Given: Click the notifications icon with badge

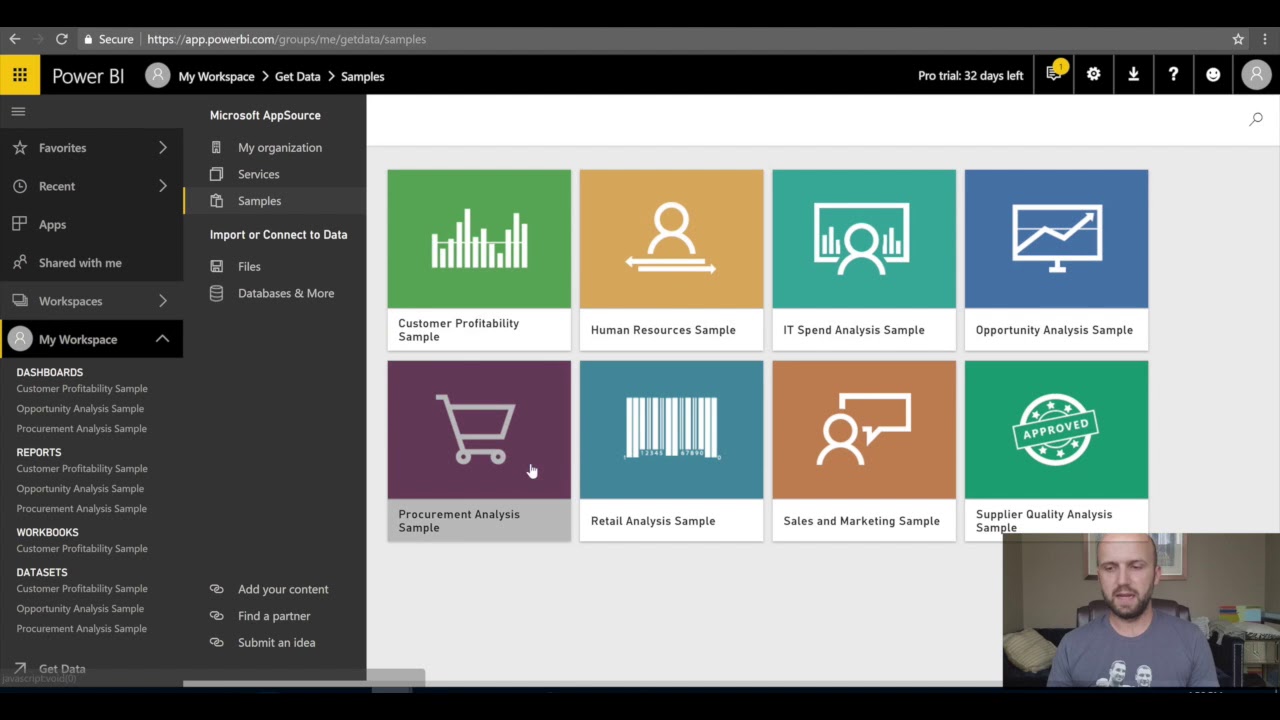Looking at the screenshot, I should (1055, 74).
